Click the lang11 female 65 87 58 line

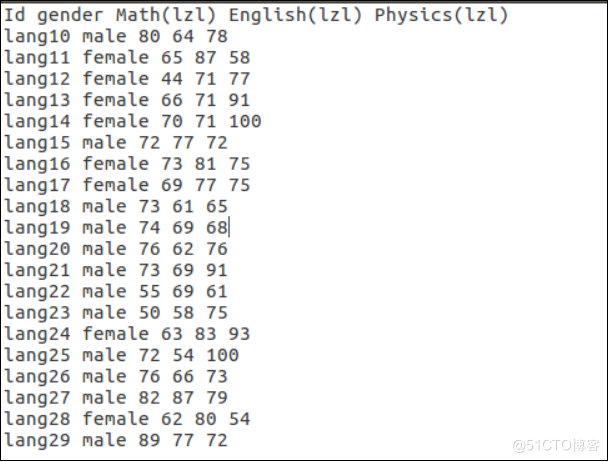coord(127,58)
